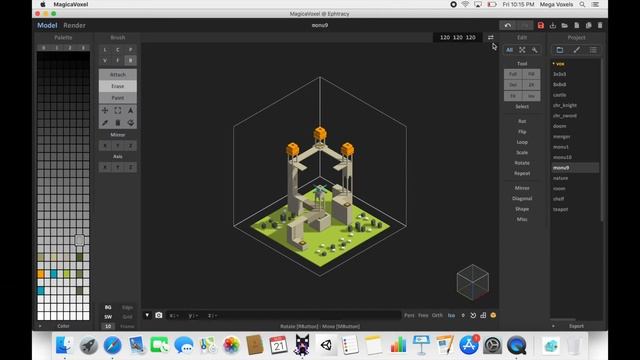The height and width of the screenshot is (360, 640).
Task: Click the model size field 120 120 120
Action: (458, 38)
